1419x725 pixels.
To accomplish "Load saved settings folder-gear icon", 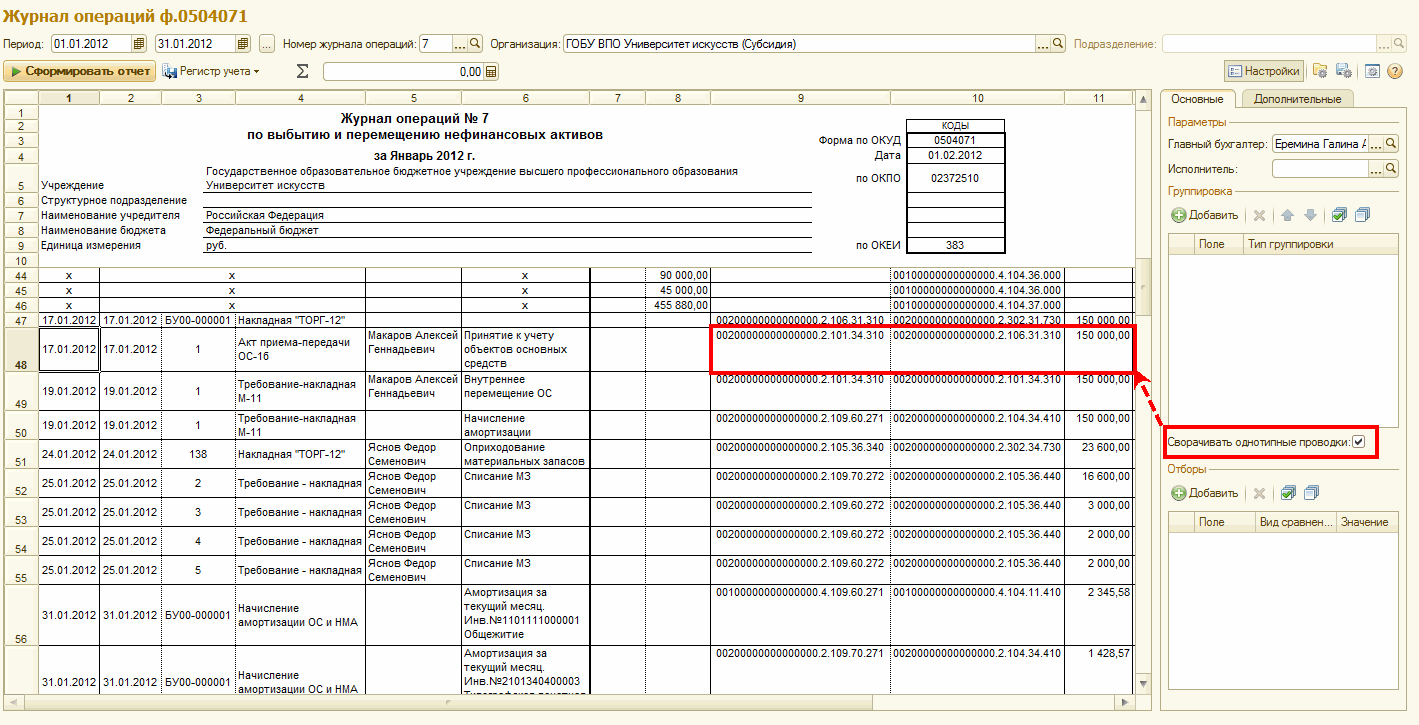I will pos(1320,71).
